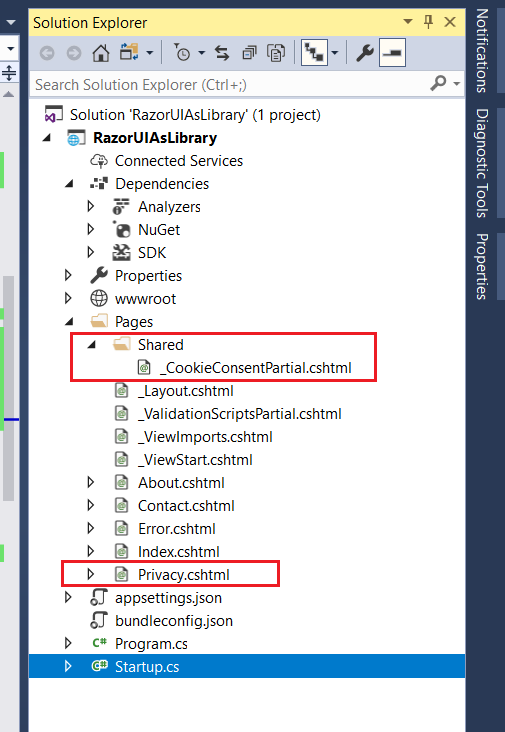The image size is (505, 732).
Task: Open the Solution Explorer window position dropdown
Action: coord(408,22)
